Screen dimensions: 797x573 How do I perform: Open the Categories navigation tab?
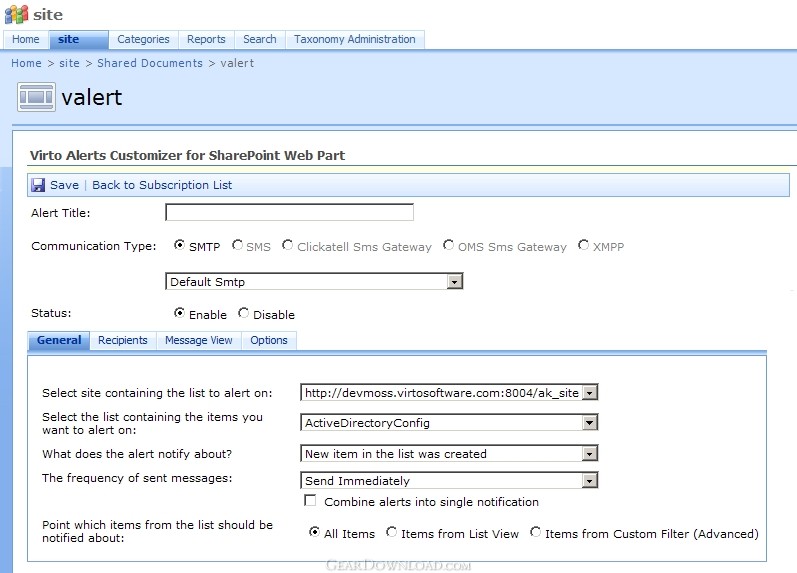pos(143,39)
